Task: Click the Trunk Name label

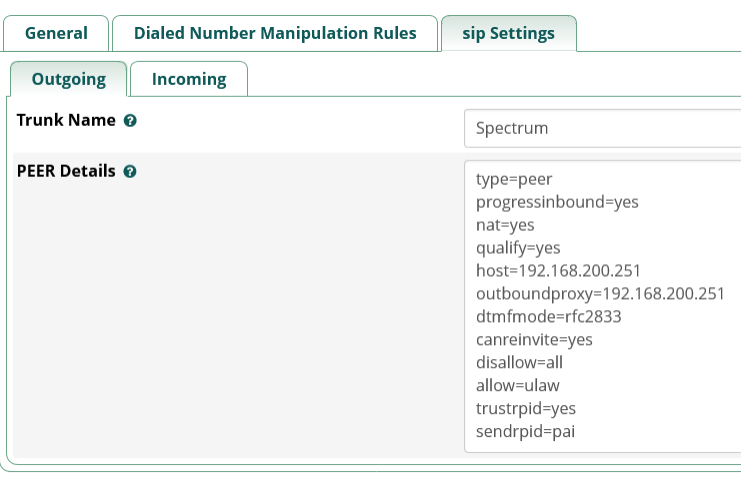Action: (66, 120)
